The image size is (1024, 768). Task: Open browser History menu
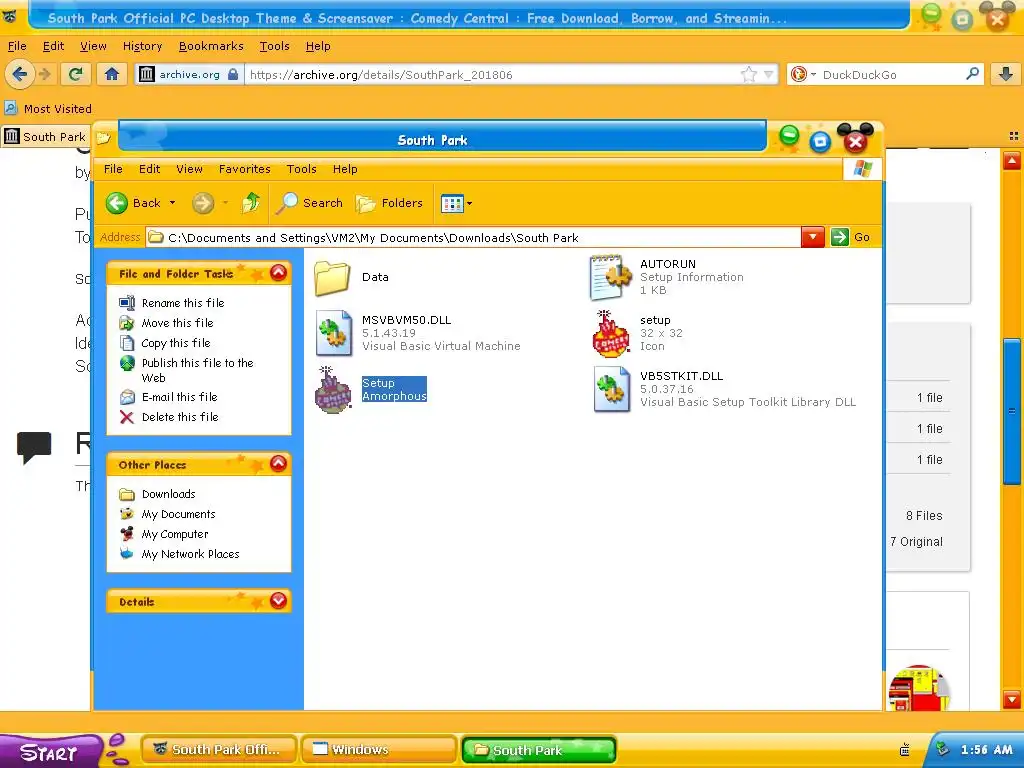pos(142,46)
